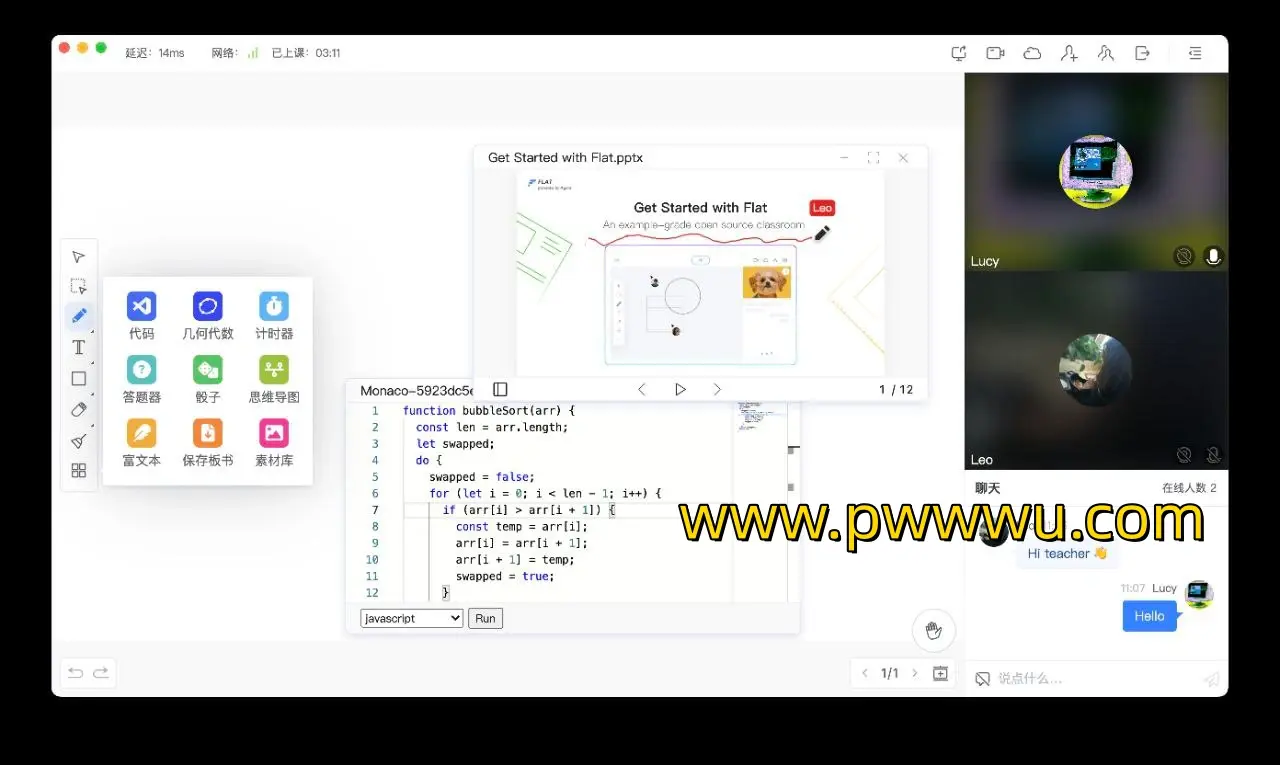
Task: Play the Flat.pptx presentation
Action: 680,389
